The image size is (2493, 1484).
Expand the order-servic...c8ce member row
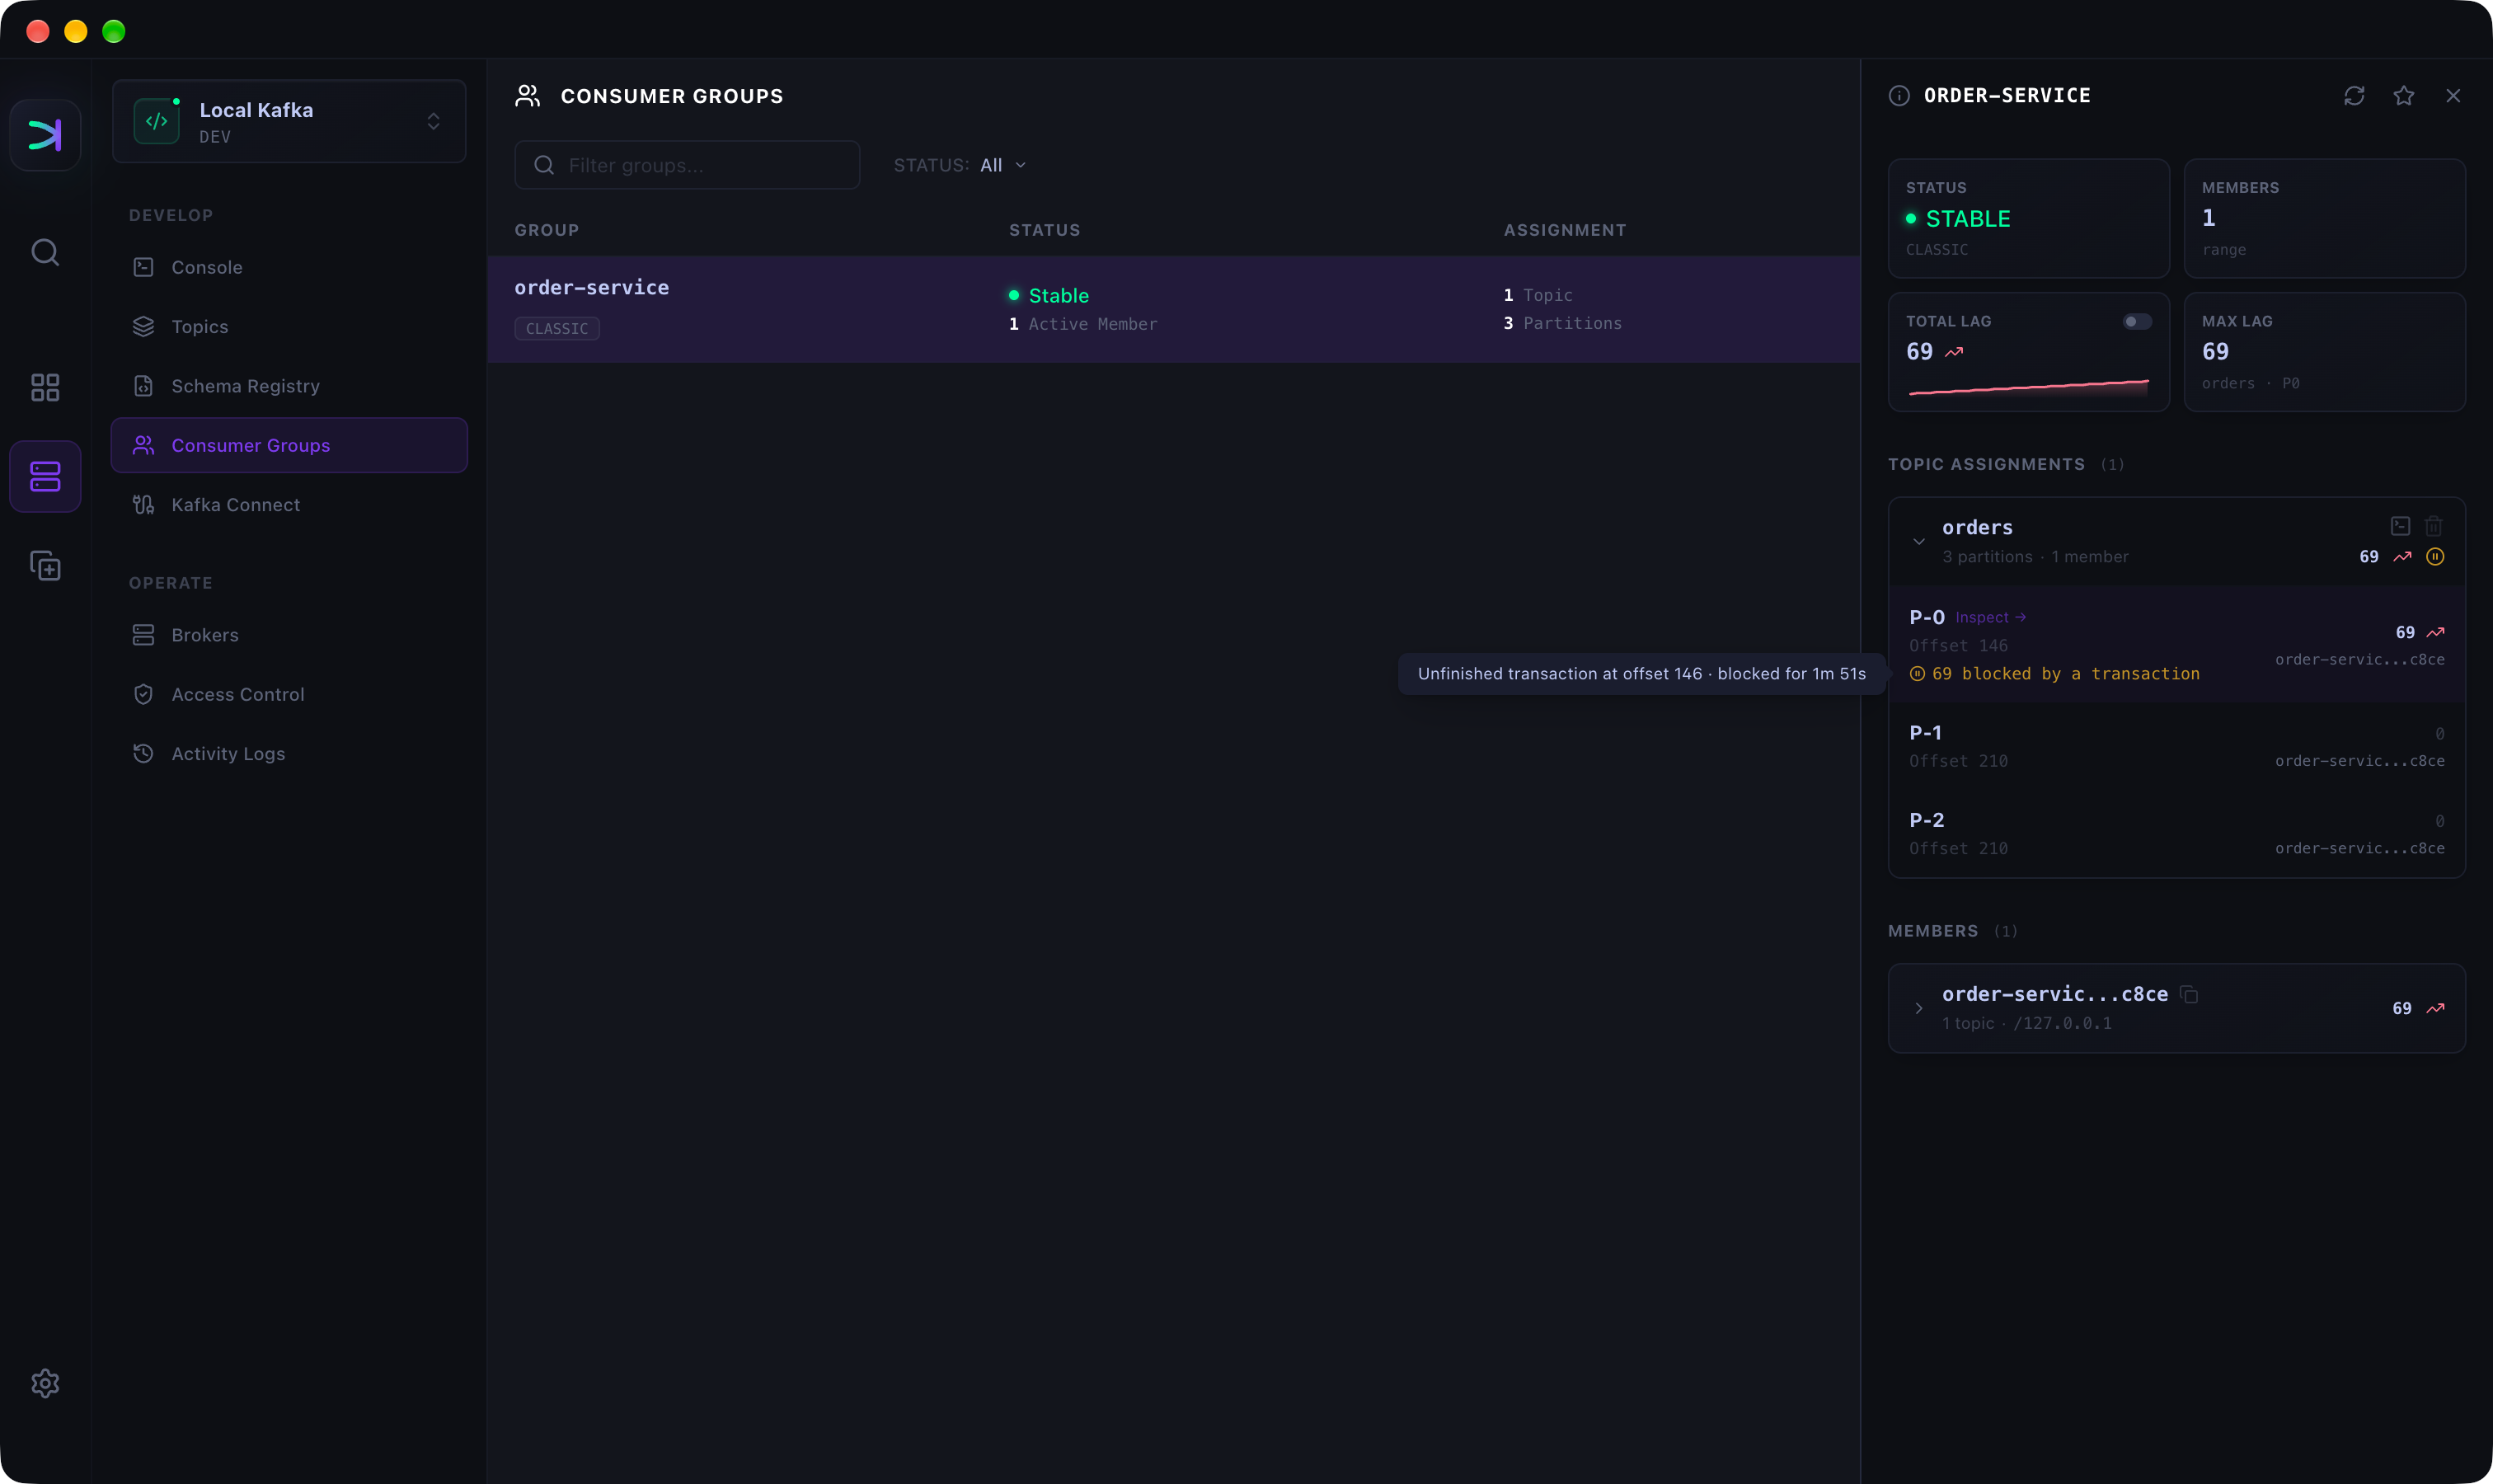point(1918,1008)
